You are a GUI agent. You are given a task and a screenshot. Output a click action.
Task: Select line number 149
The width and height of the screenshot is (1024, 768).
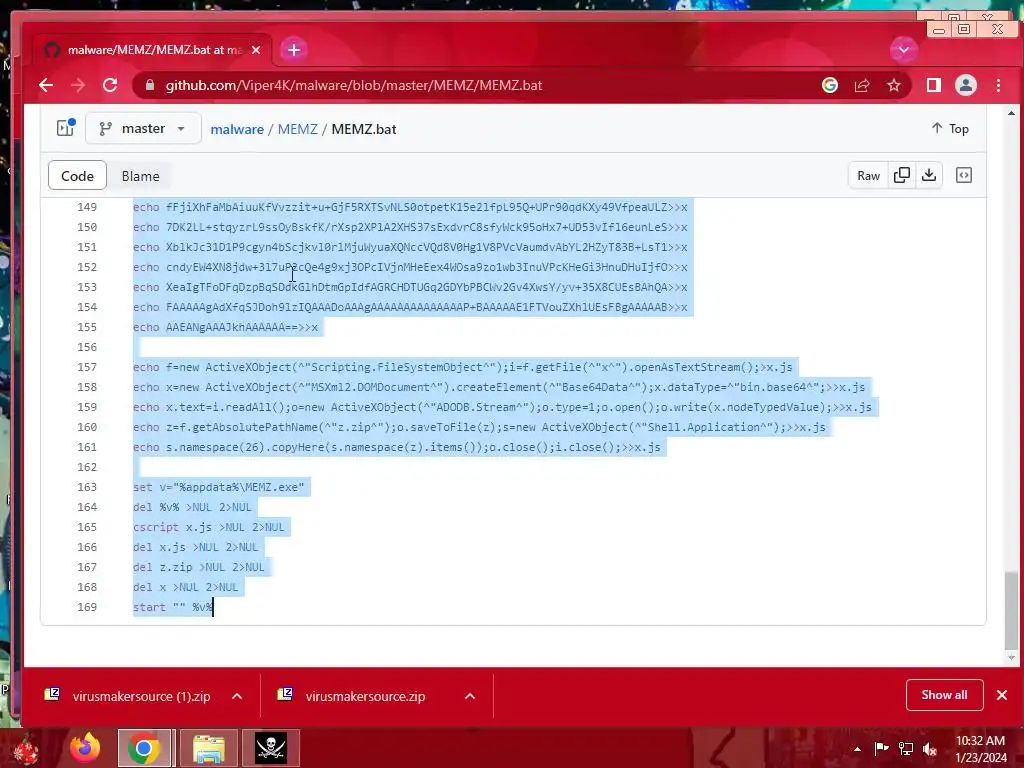pyautogui.click(x=87, y=207)
